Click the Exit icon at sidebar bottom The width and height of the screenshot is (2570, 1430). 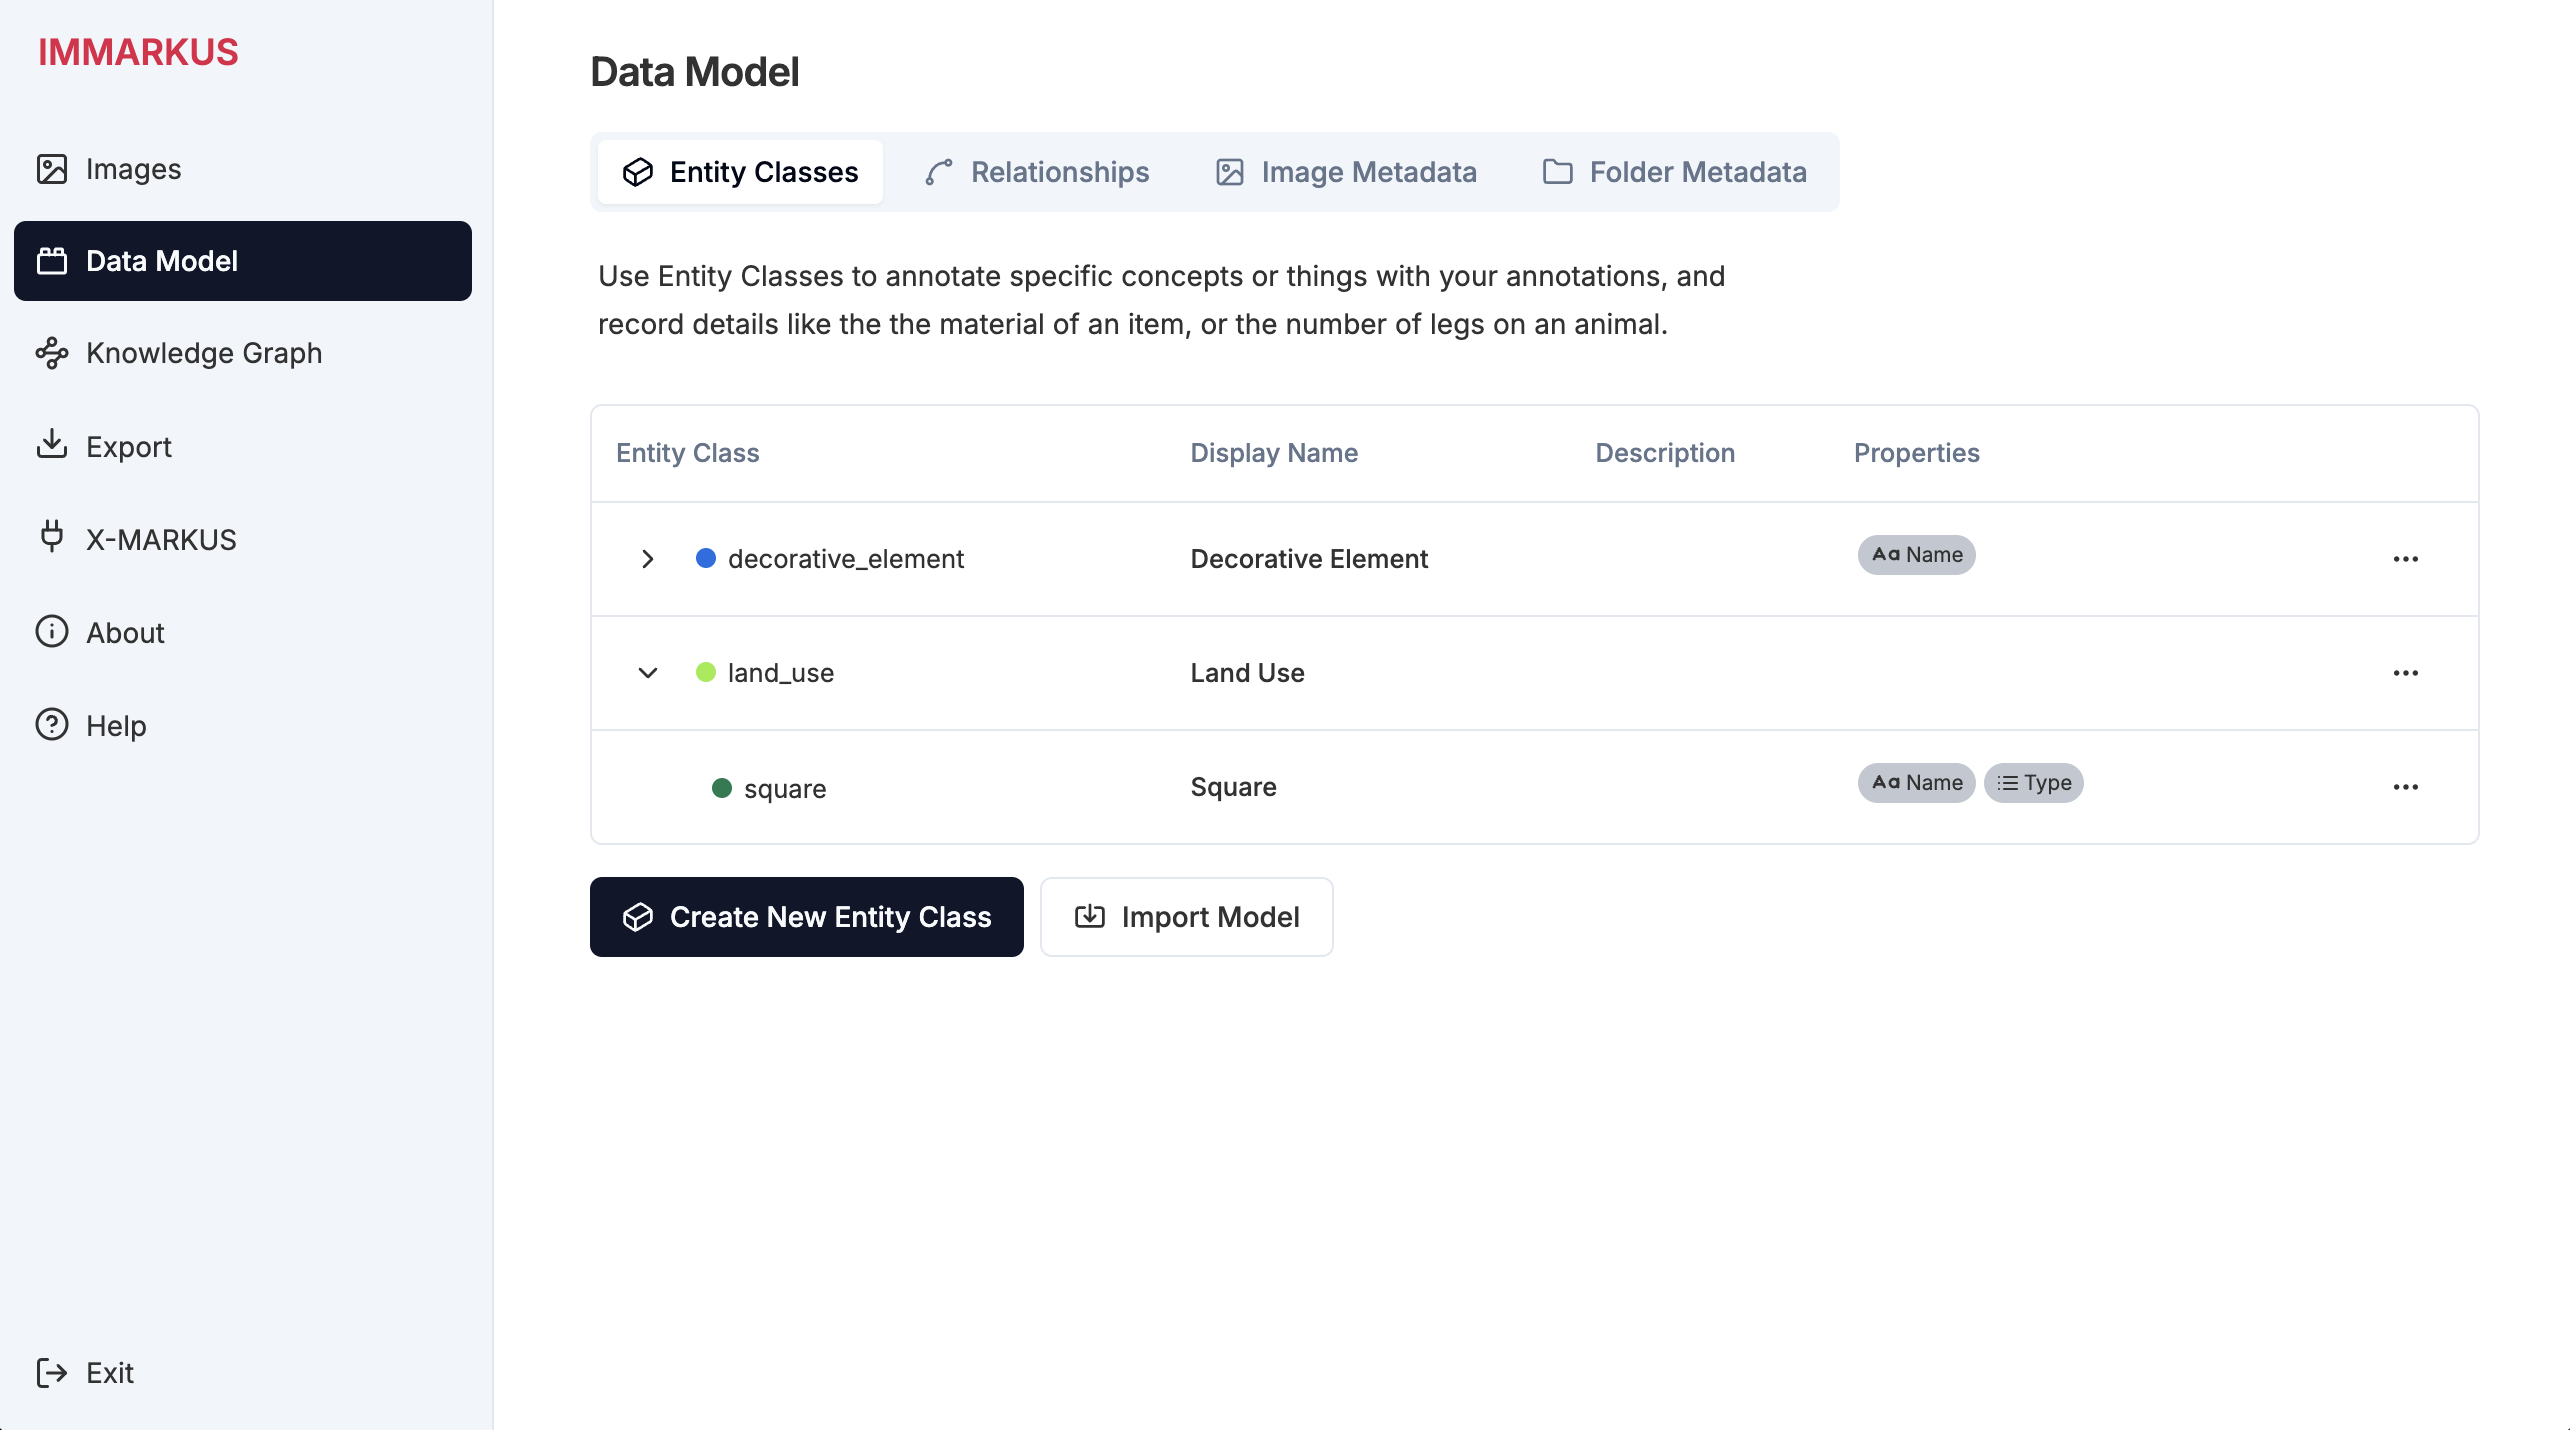pos(52,1373)
